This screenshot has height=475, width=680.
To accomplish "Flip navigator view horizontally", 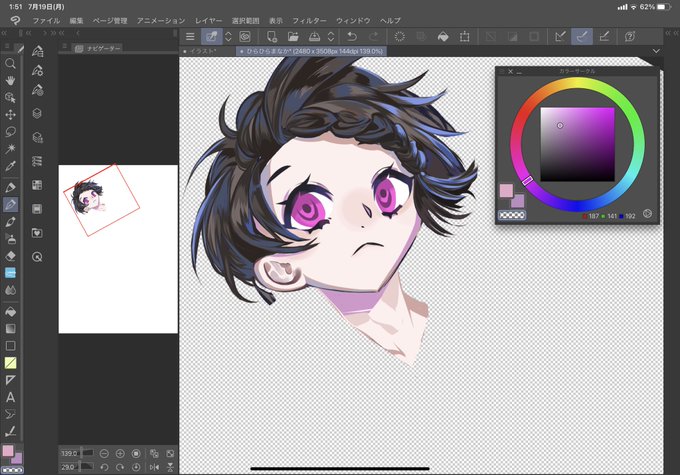I will click(154, 467).
